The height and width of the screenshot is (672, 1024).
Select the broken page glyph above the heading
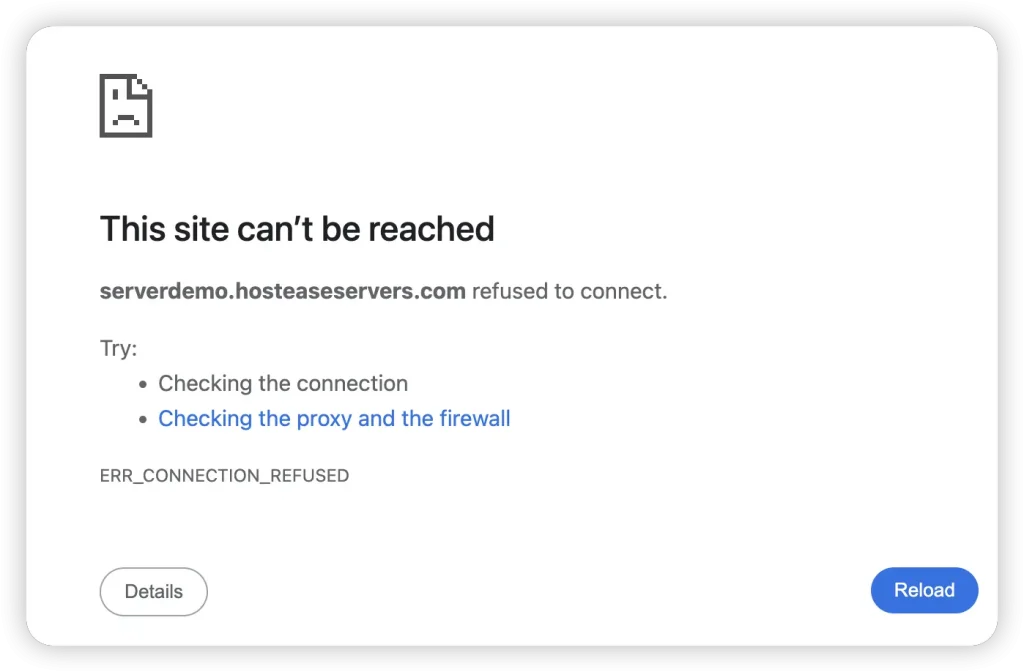click(125, 105)
